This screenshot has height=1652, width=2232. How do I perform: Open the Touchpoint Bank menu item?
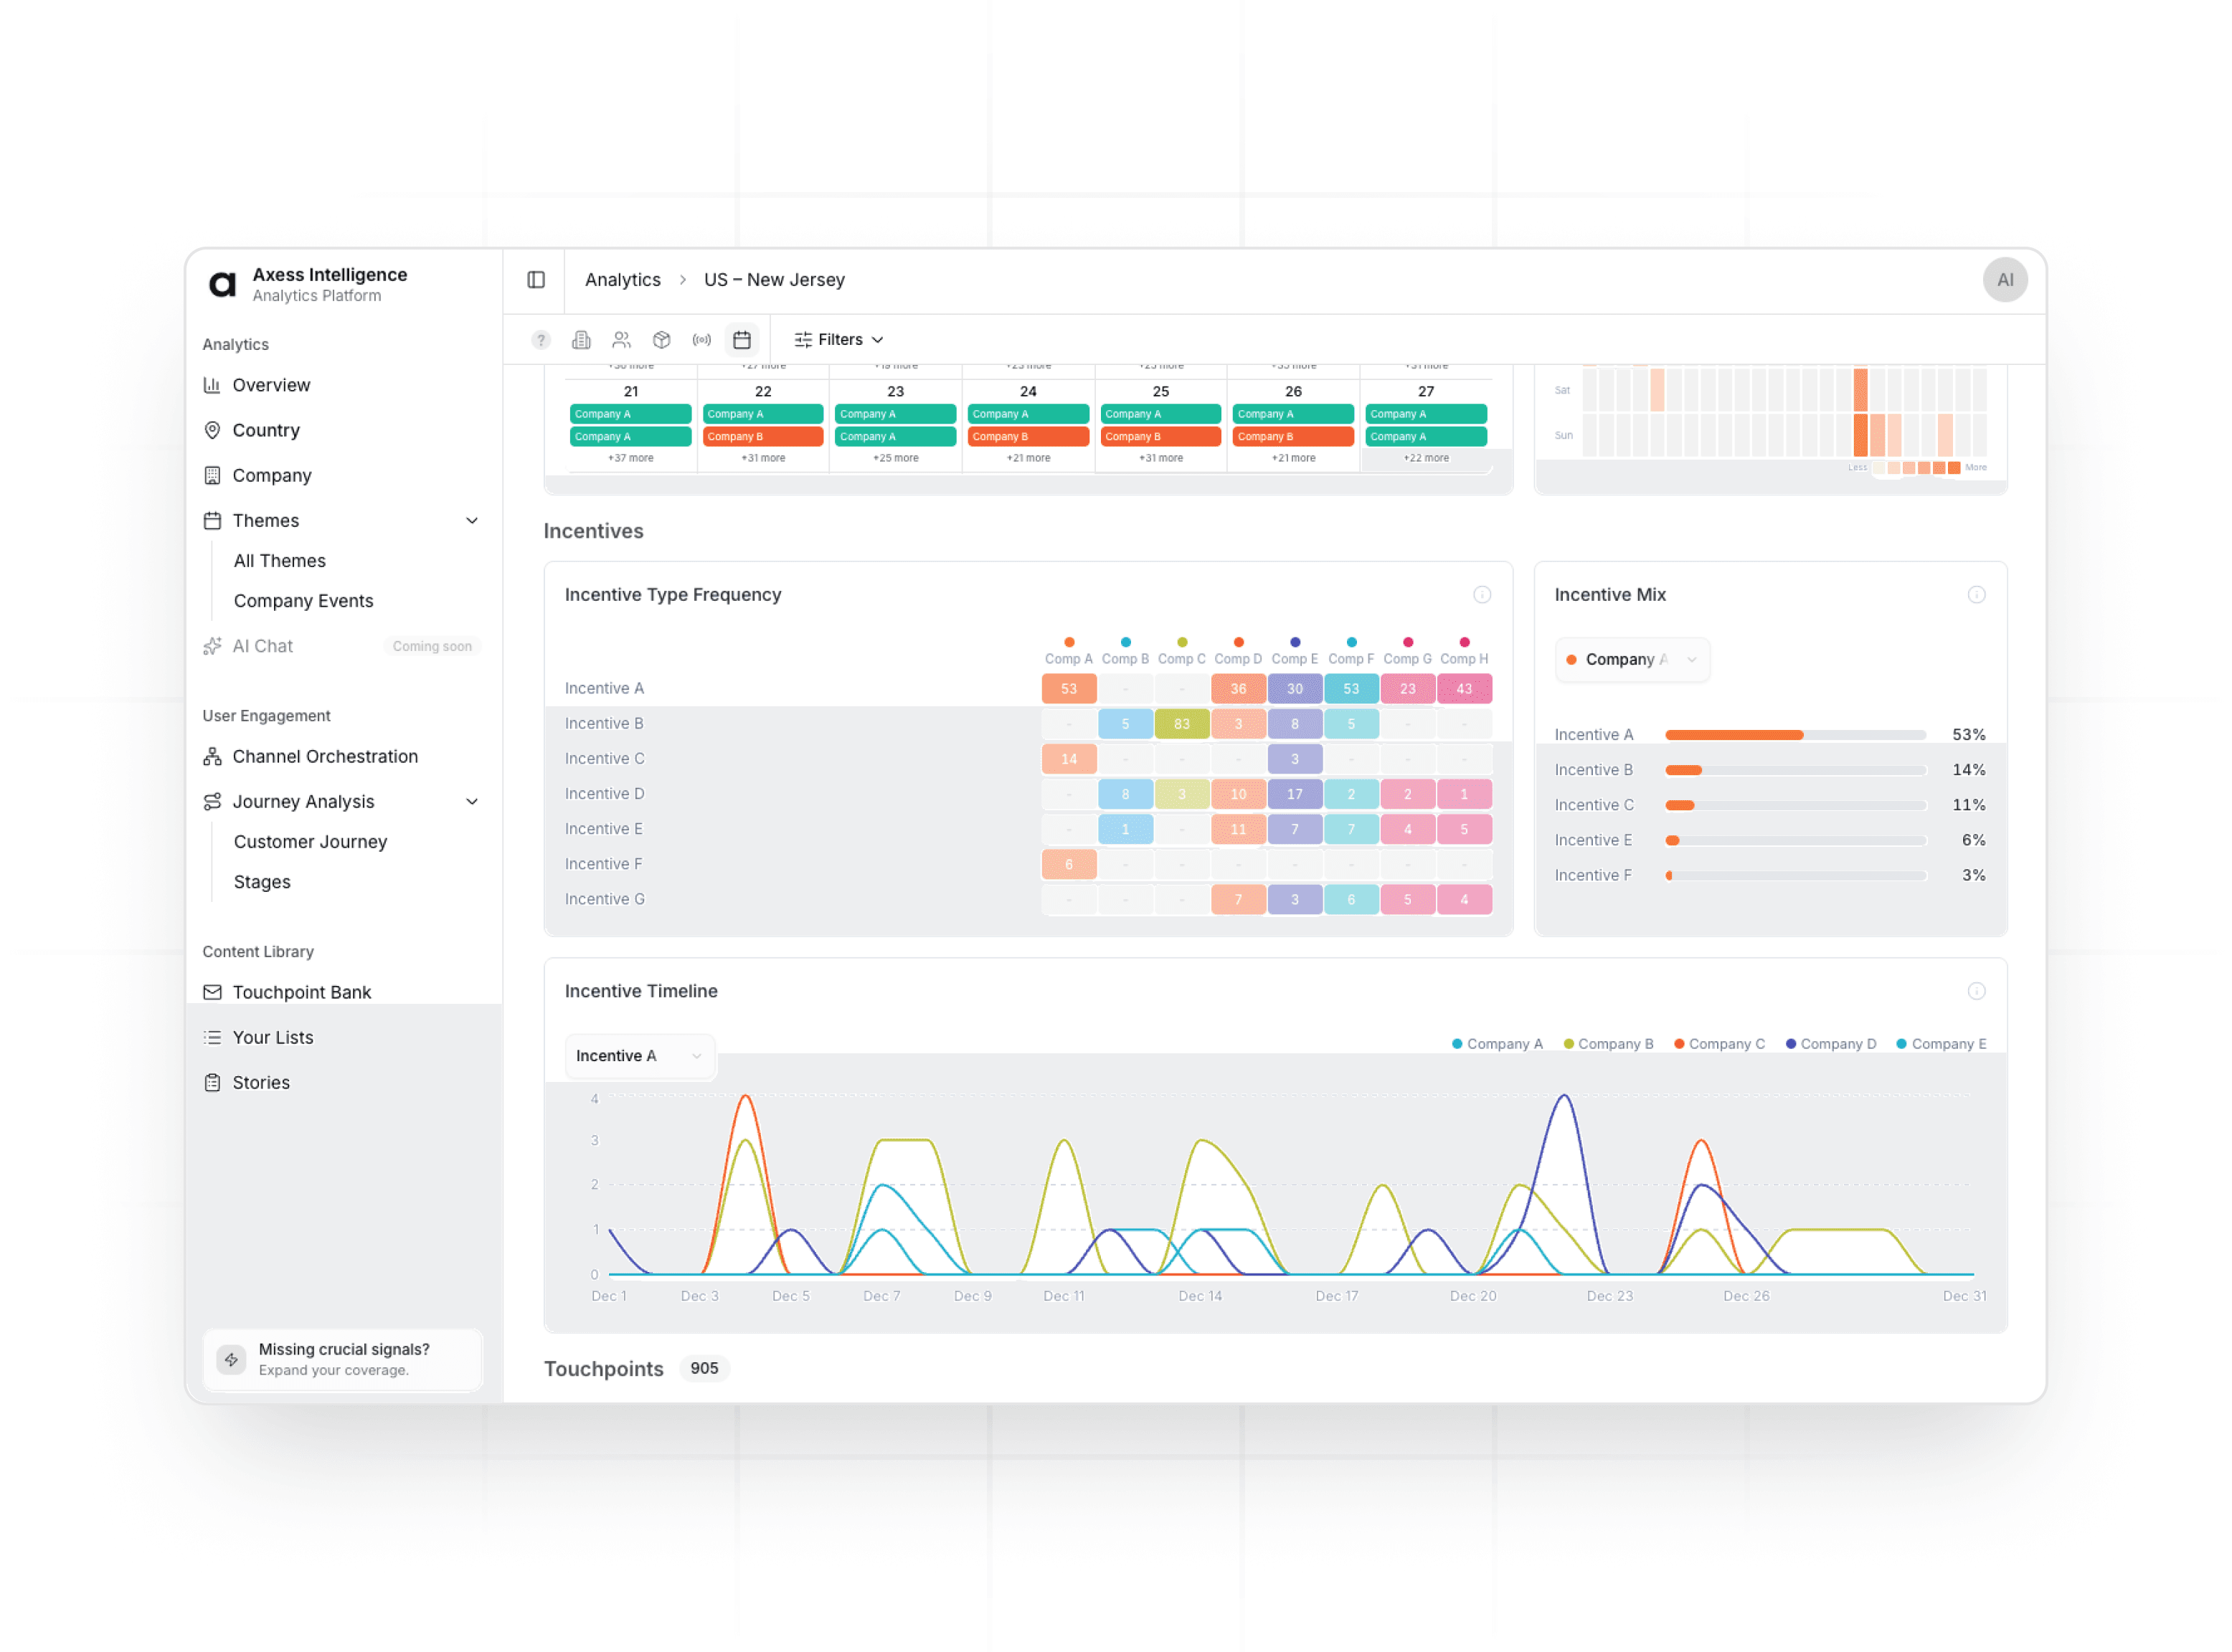[x=301, y=992]
